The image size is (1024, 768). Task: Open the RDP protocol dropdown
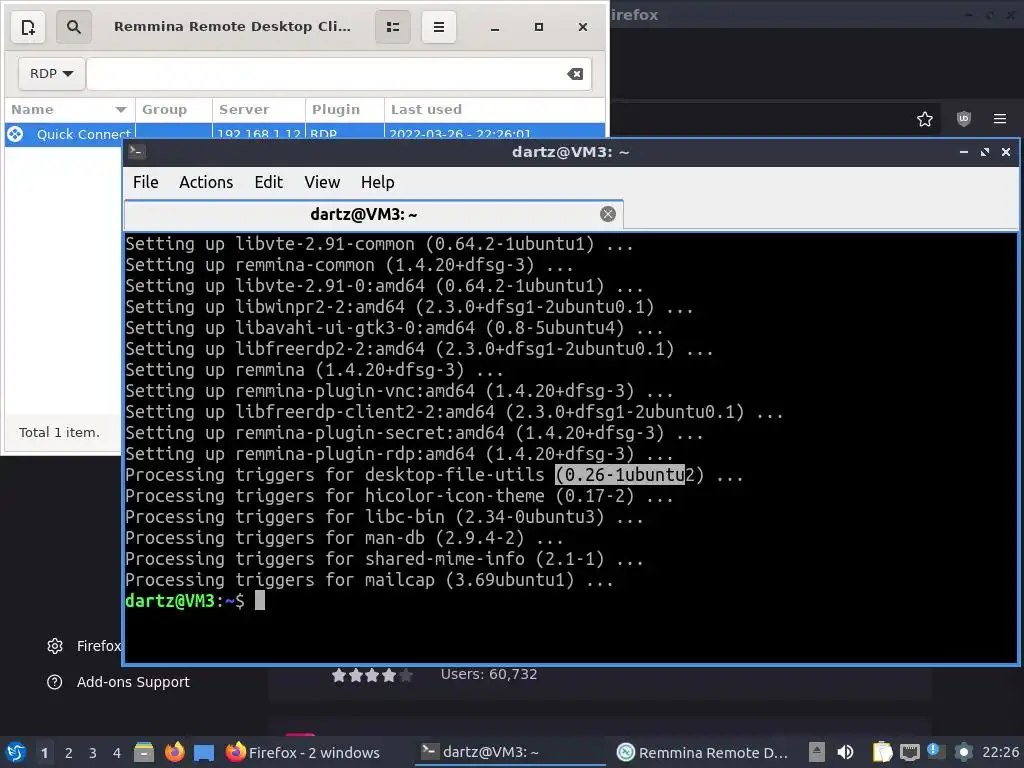click(x=51, y=74)
